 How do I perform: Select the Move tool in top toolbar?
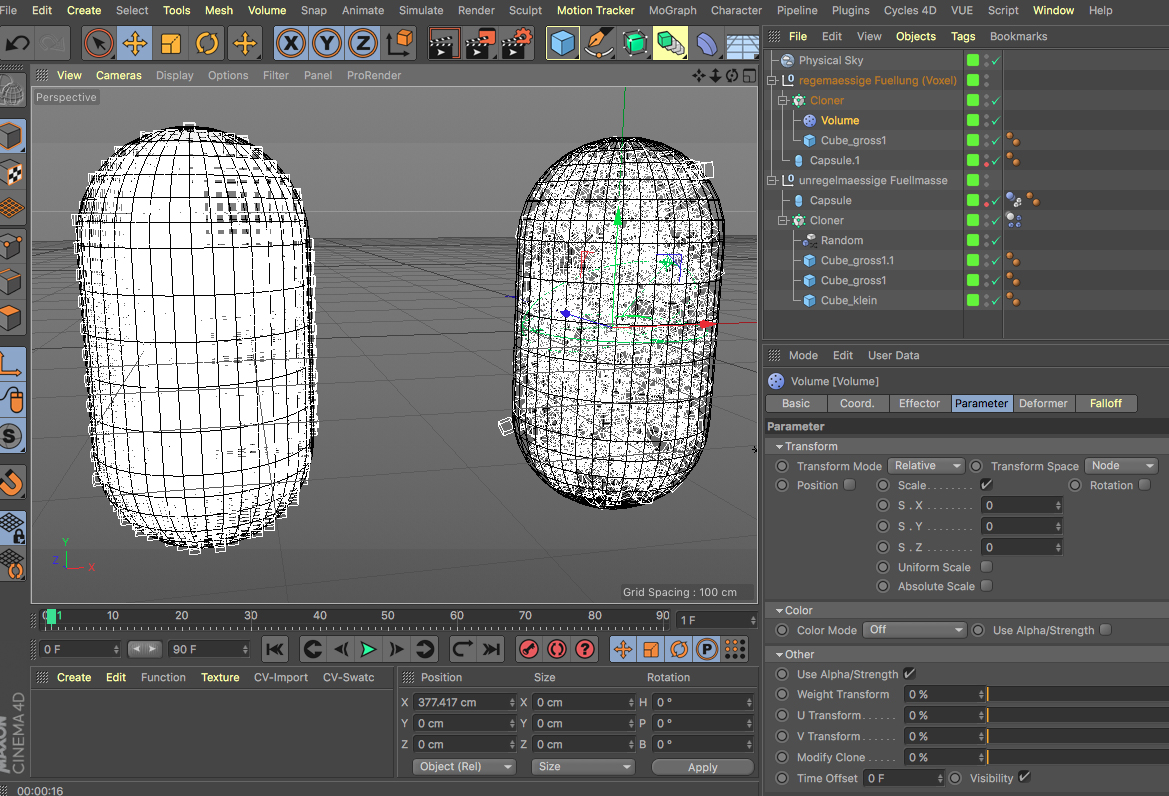(135, 43)
